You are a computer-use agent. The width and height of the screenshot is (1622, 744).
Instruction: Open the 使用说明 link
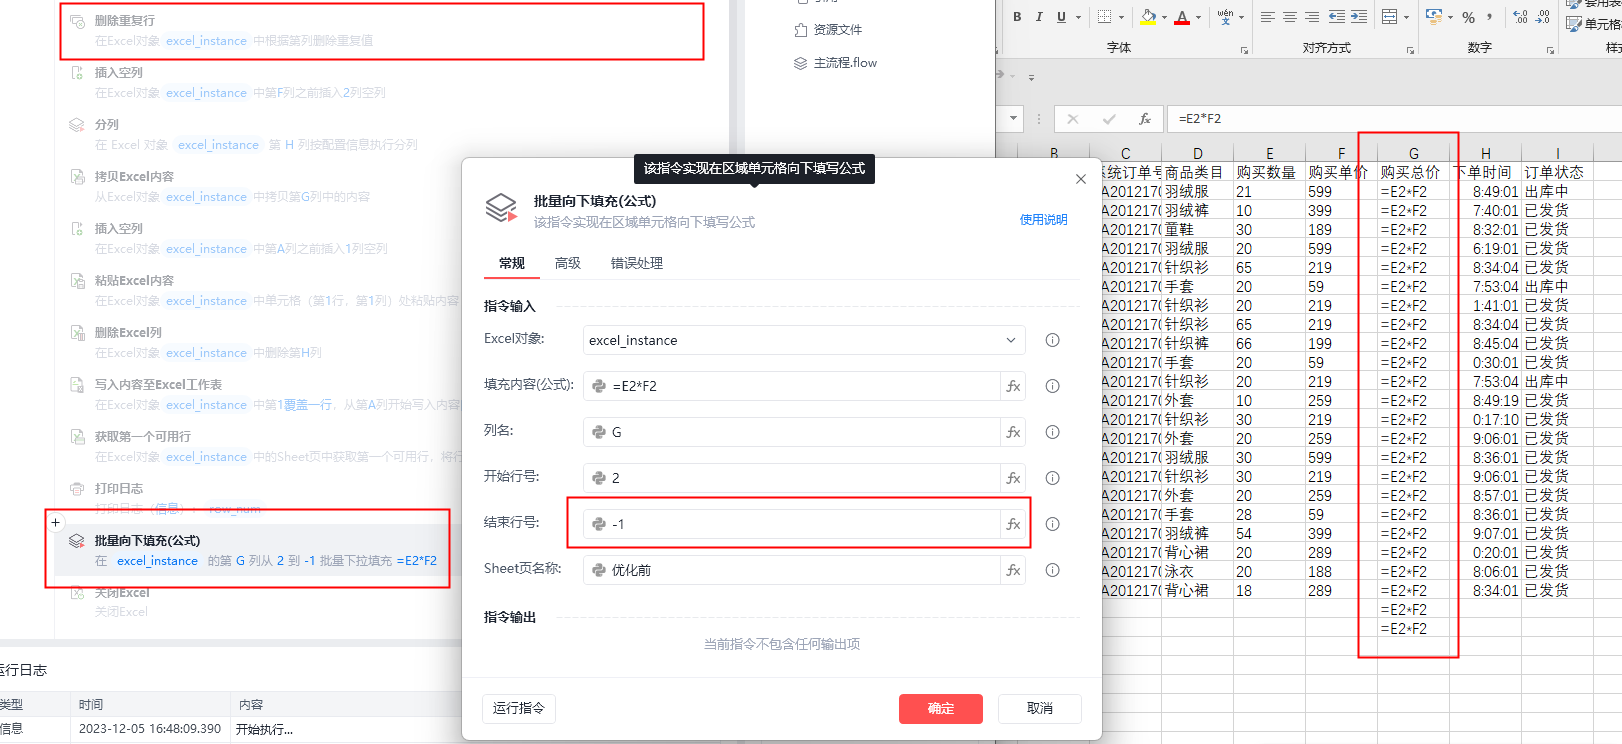click(x=1043, y=220)
